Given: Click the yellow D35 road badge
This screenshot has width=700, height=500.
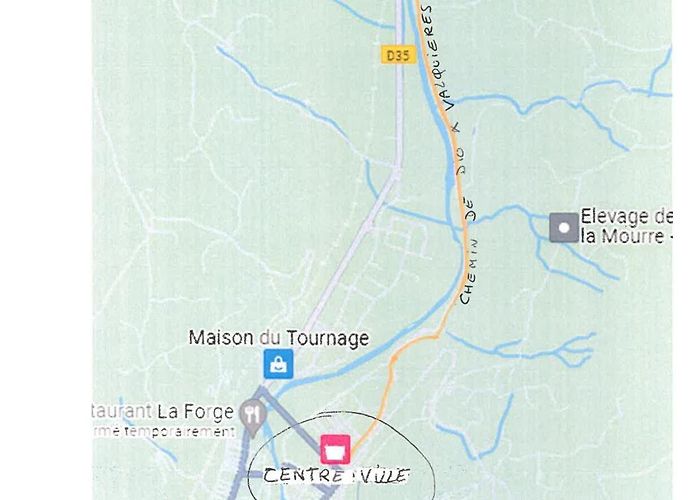Looking at the screenshot, I should click(x=398, y=55).
